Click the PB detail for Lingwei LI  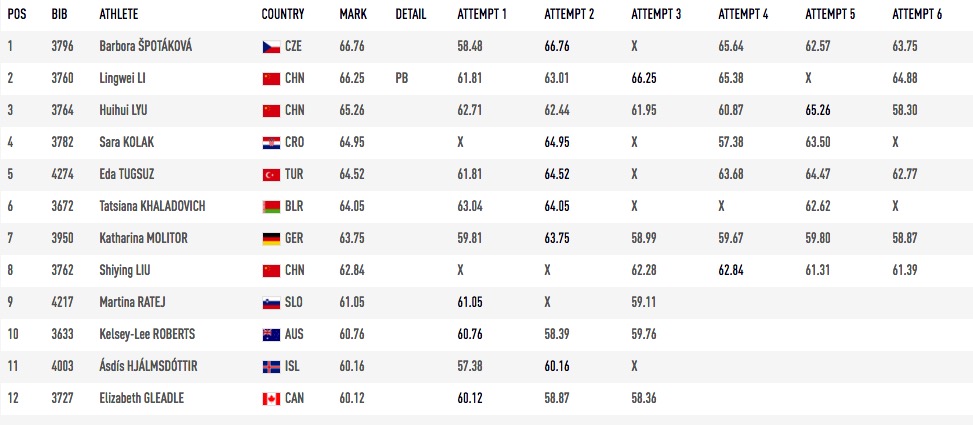402,79
